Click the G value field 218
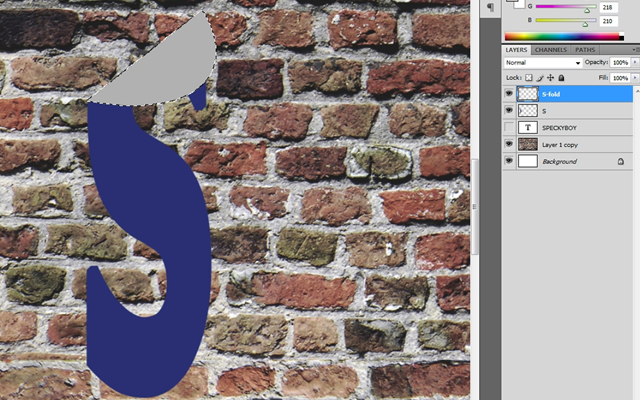The height and width of the screenshot is (400, 640). 609,7
